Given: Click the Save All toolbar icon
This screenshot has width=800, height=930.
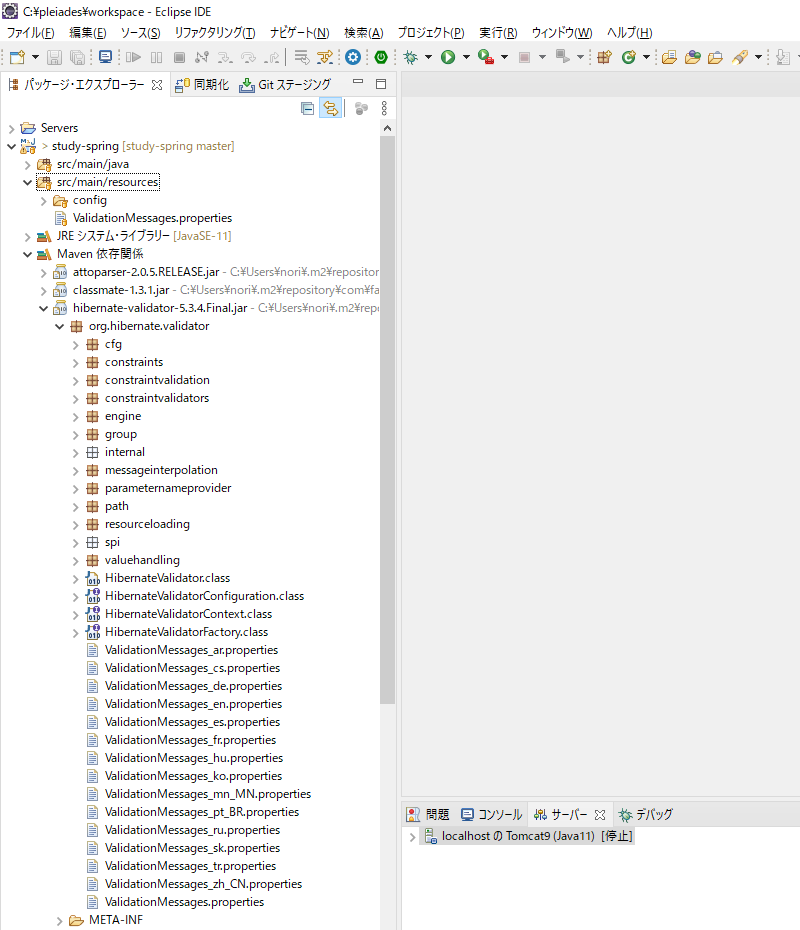Looking at the screenshot, I should pos(77,57).
